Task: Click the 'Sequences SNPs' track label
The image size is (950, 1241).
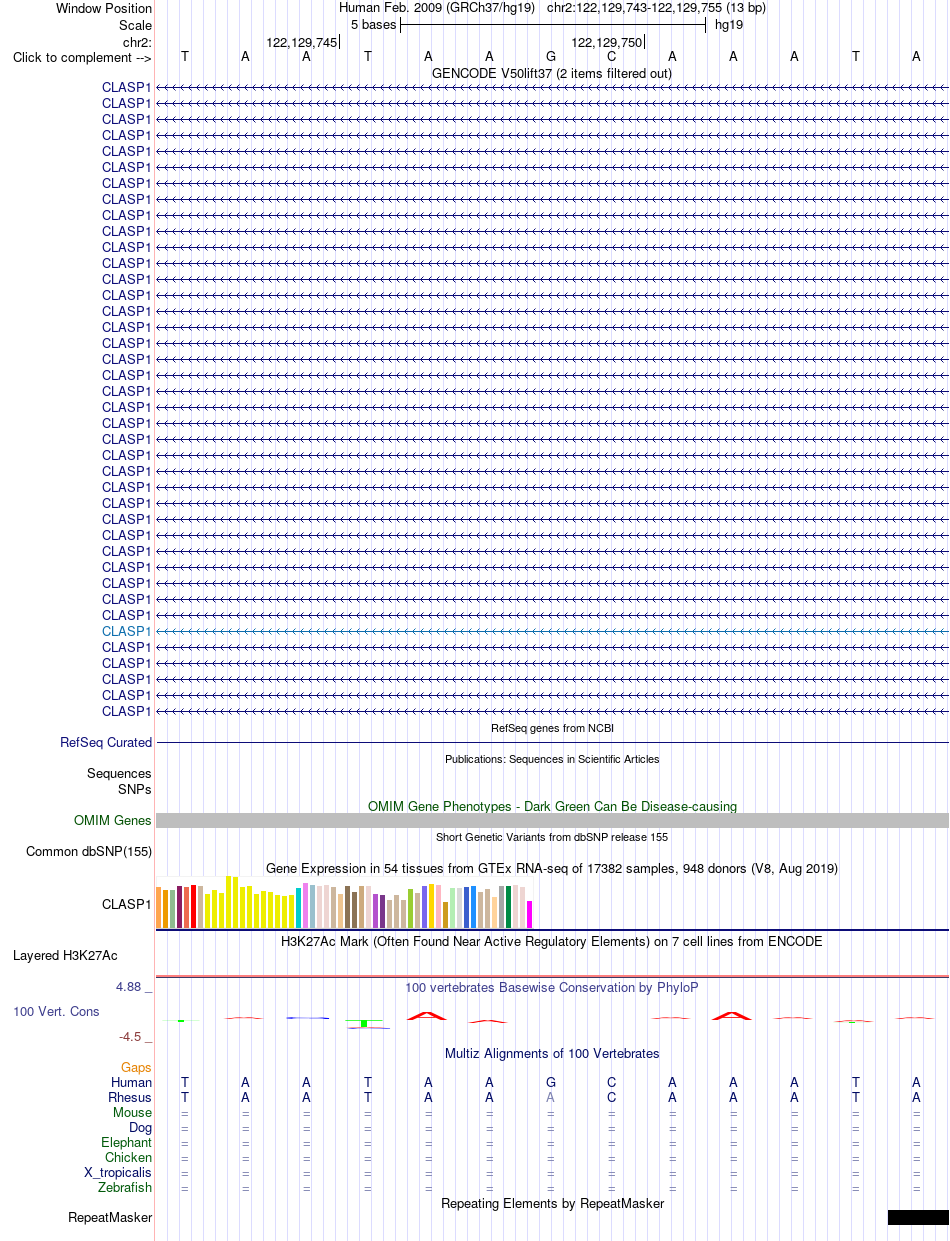Action: [120, 781]
